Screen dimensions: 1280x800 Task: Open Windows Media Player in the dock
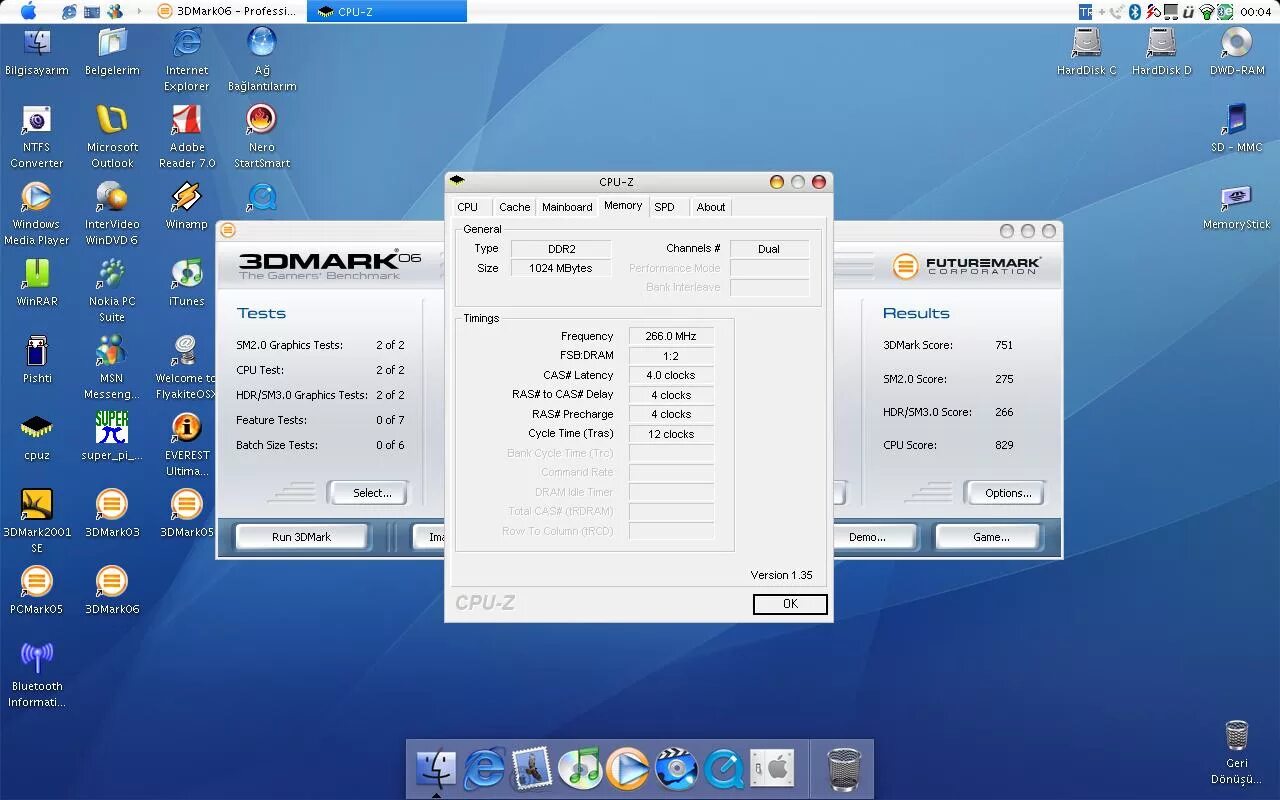[x=628, y=769]
